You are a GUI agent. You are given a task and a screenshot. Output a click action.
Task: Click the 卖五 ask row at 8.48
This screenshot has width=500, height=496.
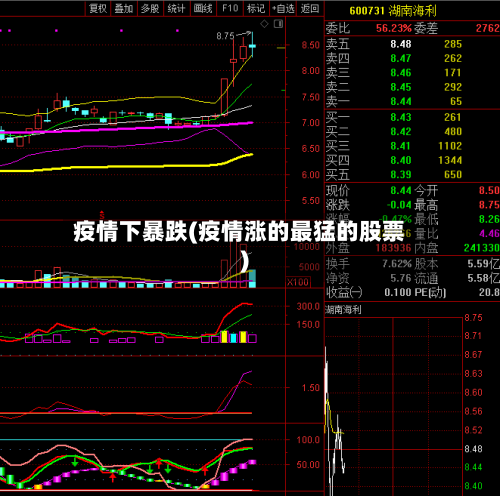click(x=412, y=44)
